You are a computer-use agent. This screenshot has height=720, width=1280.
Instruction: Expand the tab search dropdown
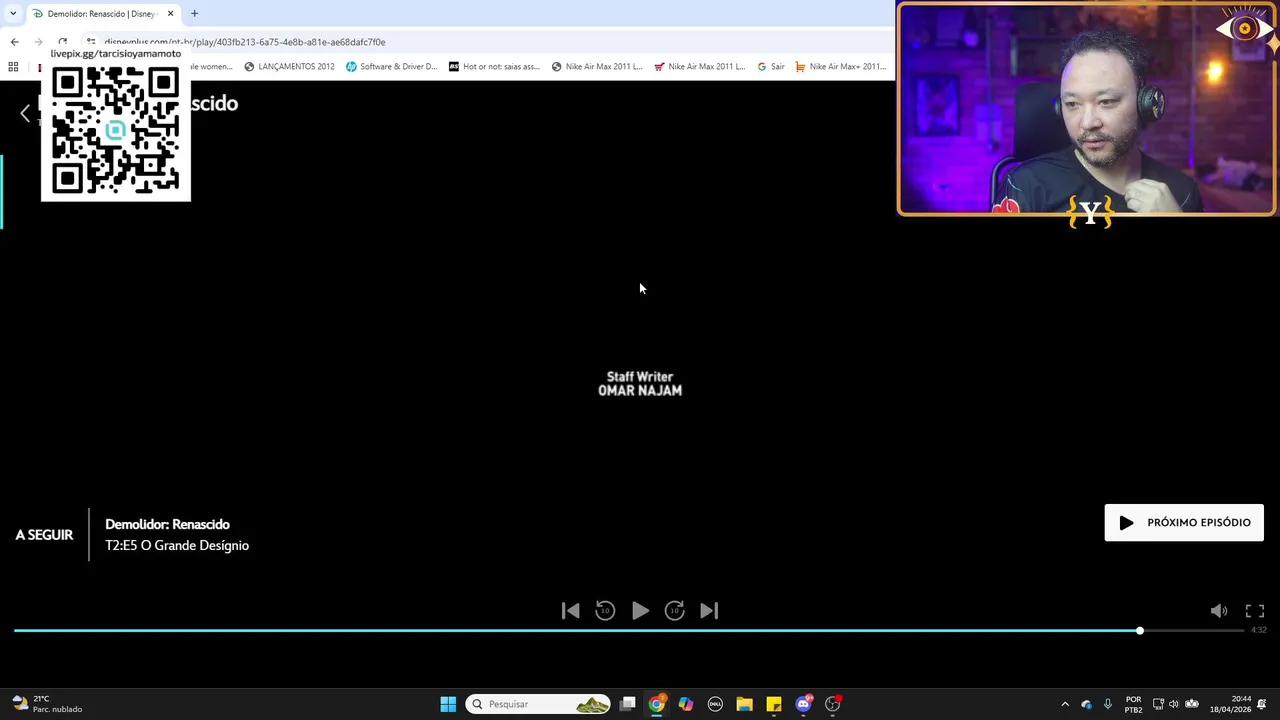(13, 14)
